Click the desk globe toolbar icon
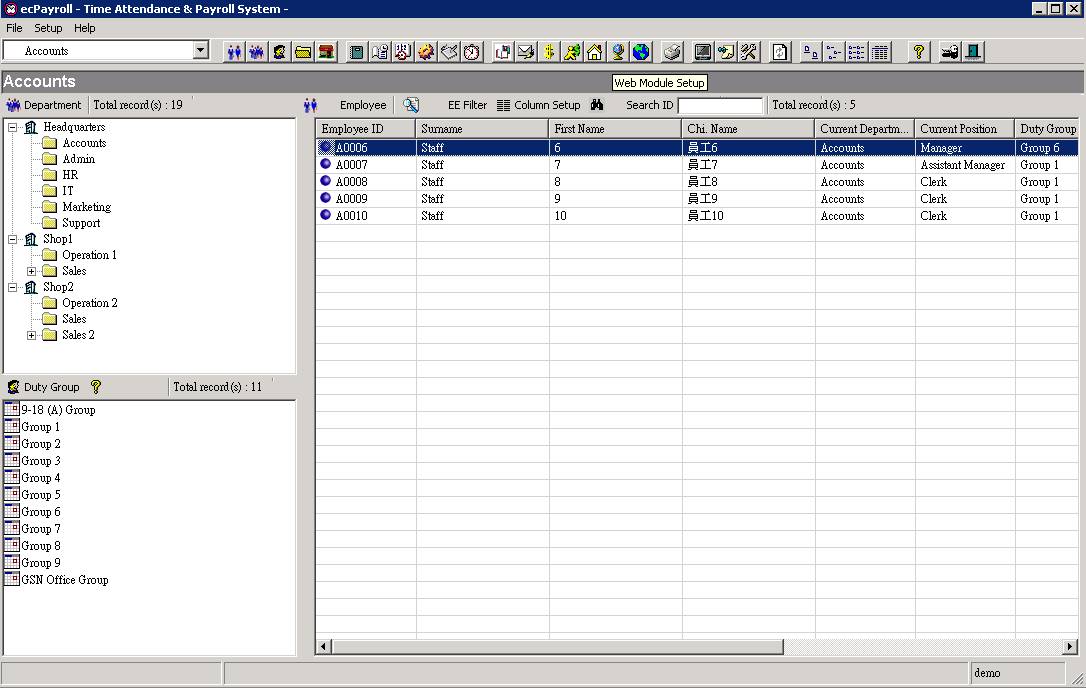The image size is (1086, 688). pyautogui.click(x=618, y=52)
